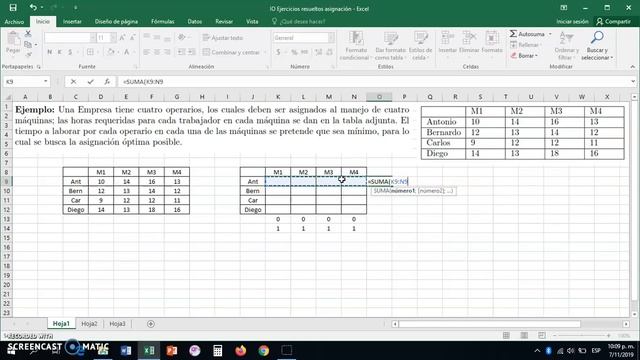Screen dimensions: 640x360
Task: Click the Copy icon in clipboard group
Action: 28,44
